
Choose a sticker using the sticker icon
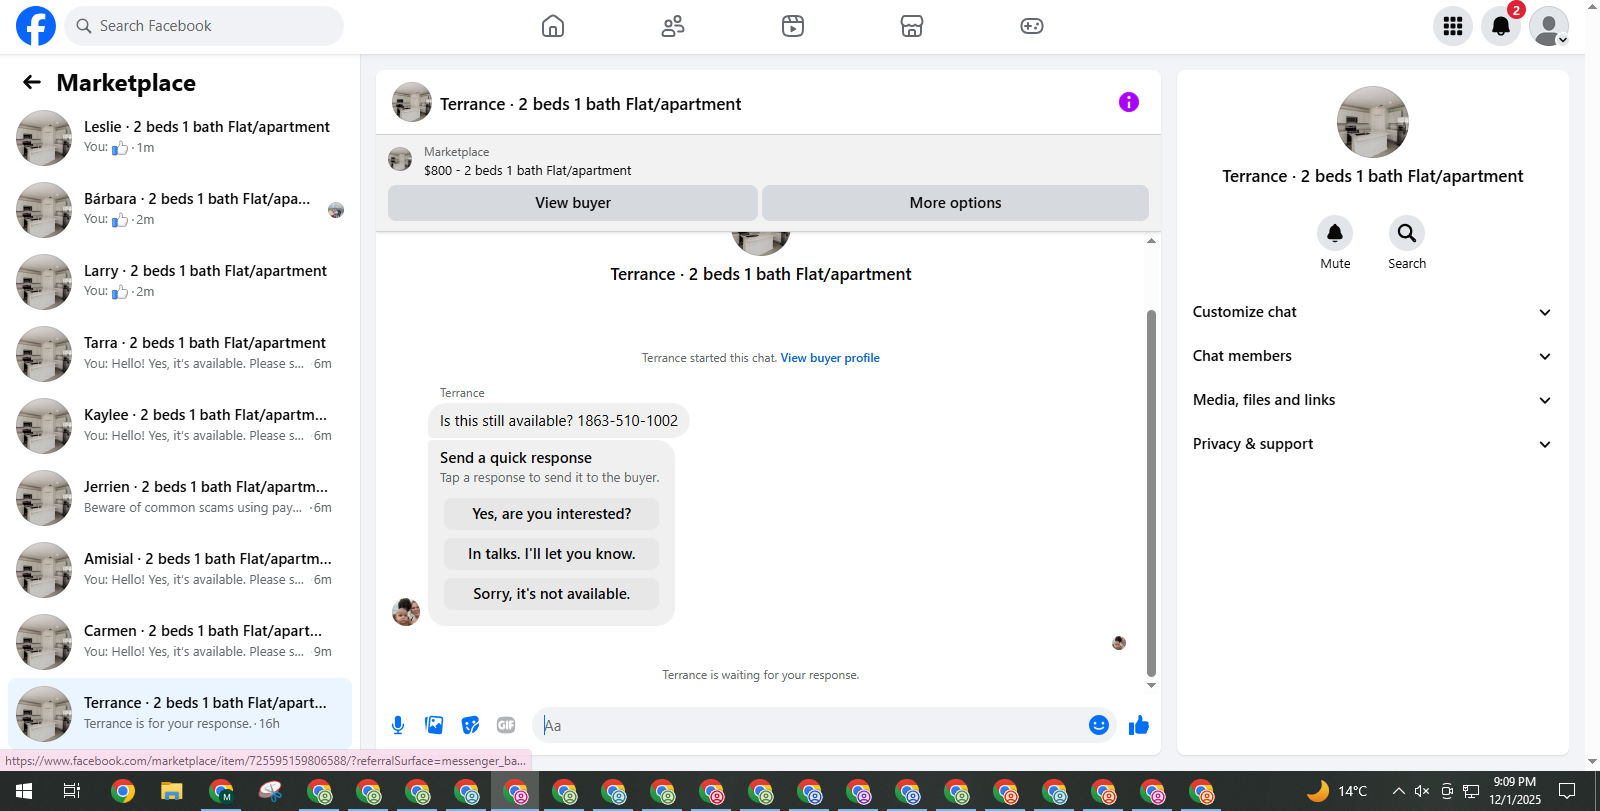pyautogui.click(x=470, y=725)
